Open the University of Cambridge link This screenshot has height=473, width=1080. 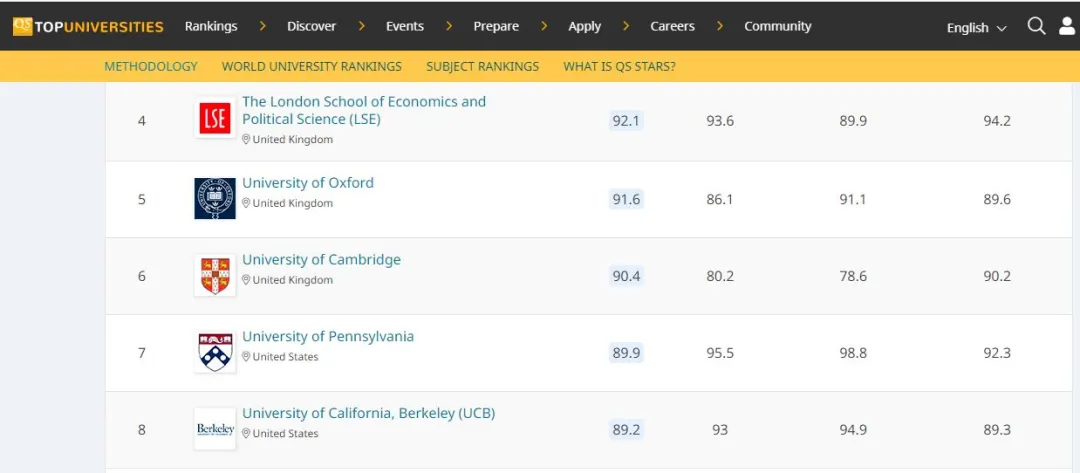tap(321, 260)
